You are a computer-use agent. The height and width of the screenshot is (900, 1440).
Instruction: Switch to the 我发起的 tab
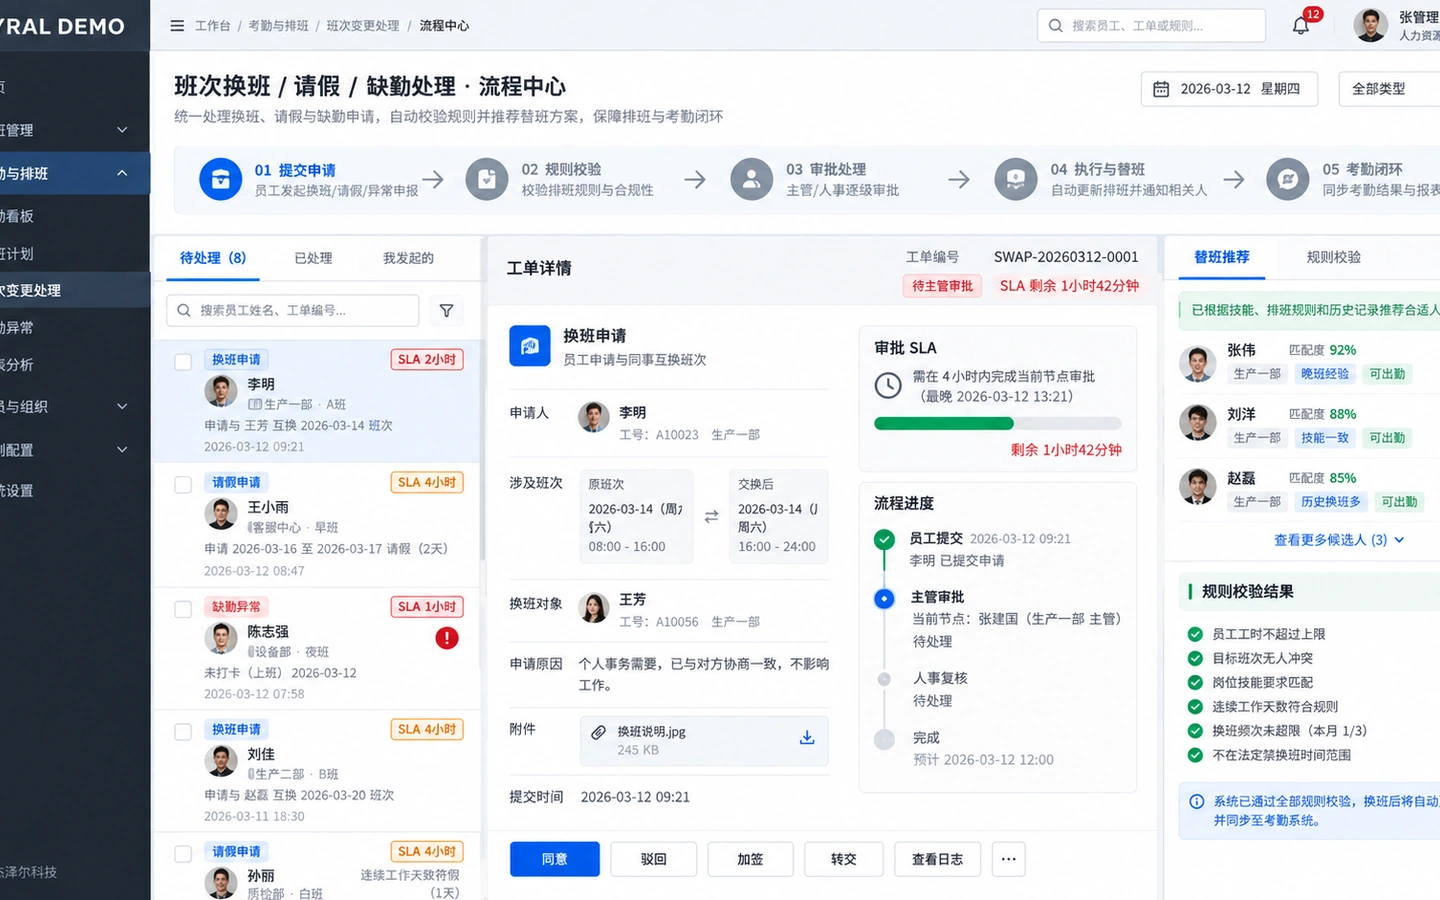coord(408,258)
